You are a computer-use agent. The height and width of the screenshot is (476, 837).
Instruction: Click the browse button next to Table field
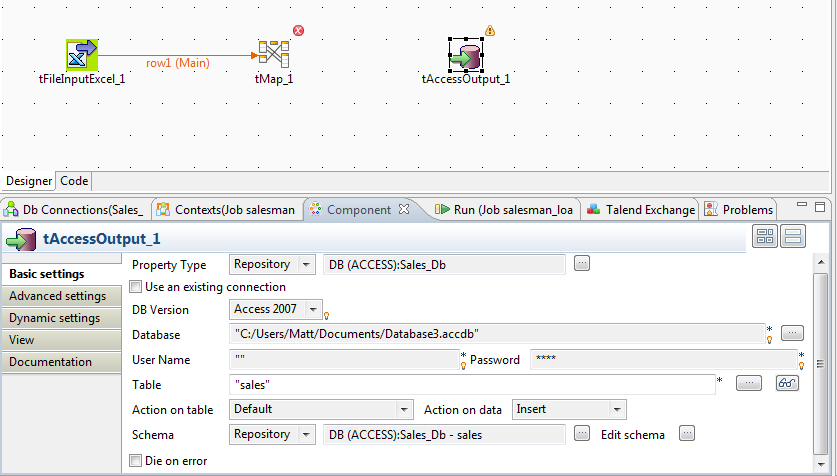point(749,383)
